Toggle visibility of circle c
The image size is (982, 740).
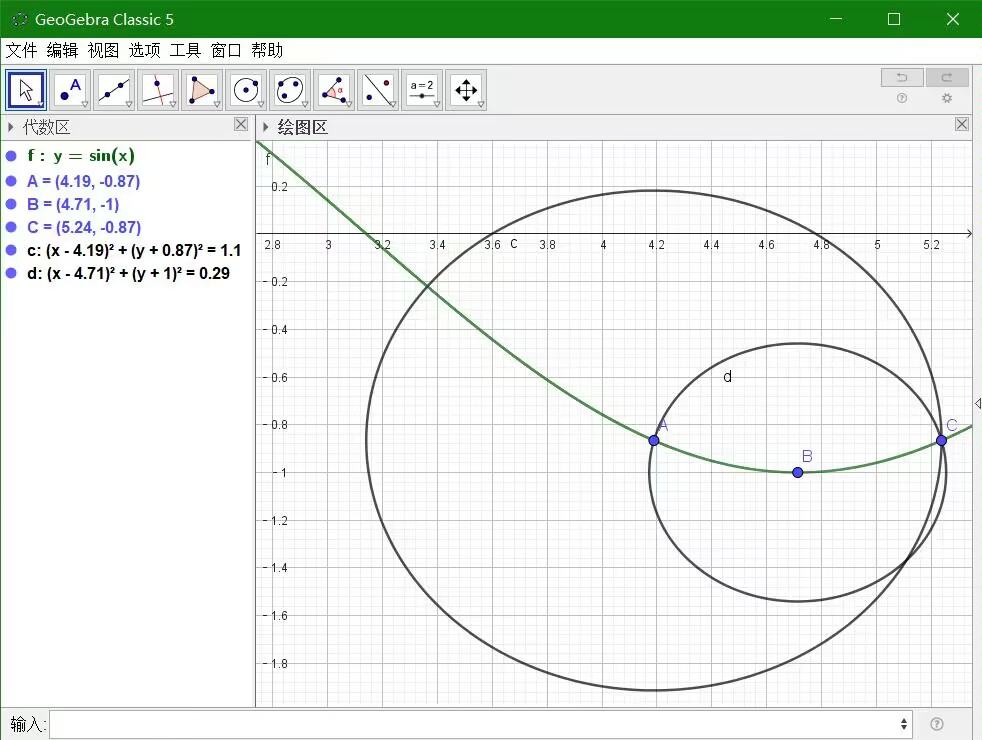(x=11, y=250)
